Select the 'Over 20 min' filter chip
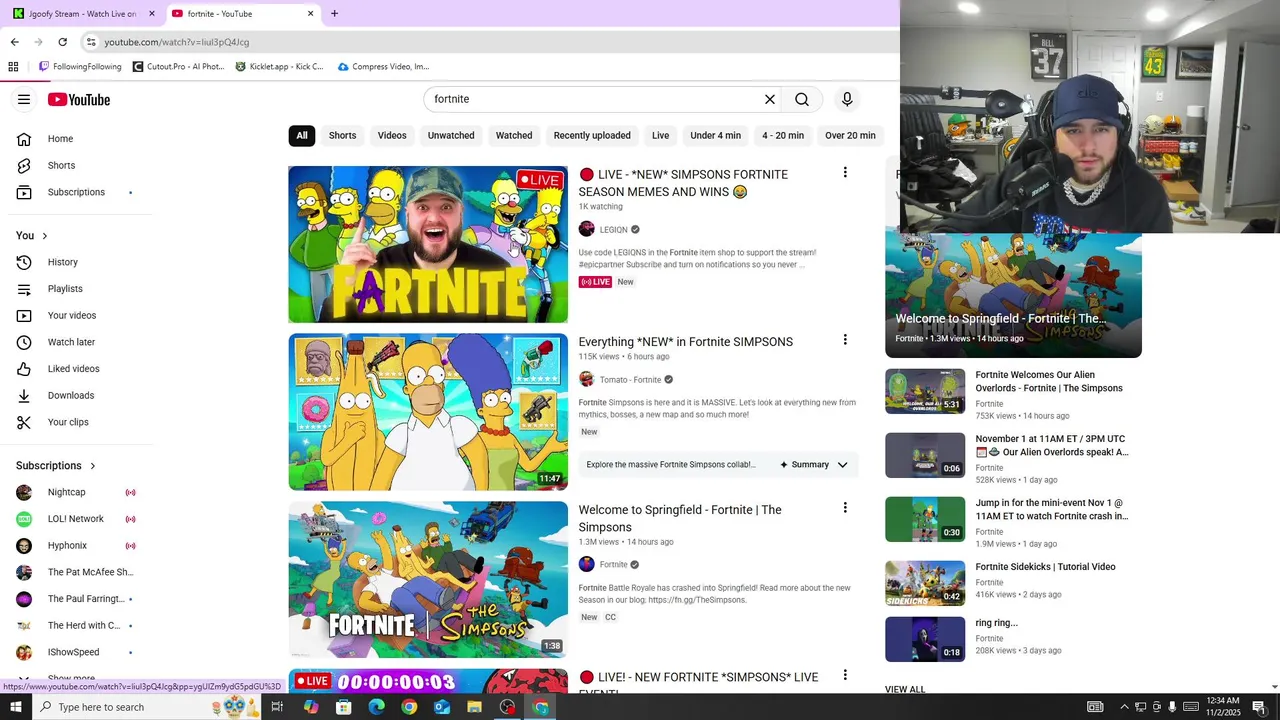Image resolution: width=1280 pixels, height=720 pixels. click(x=850, y=135)
